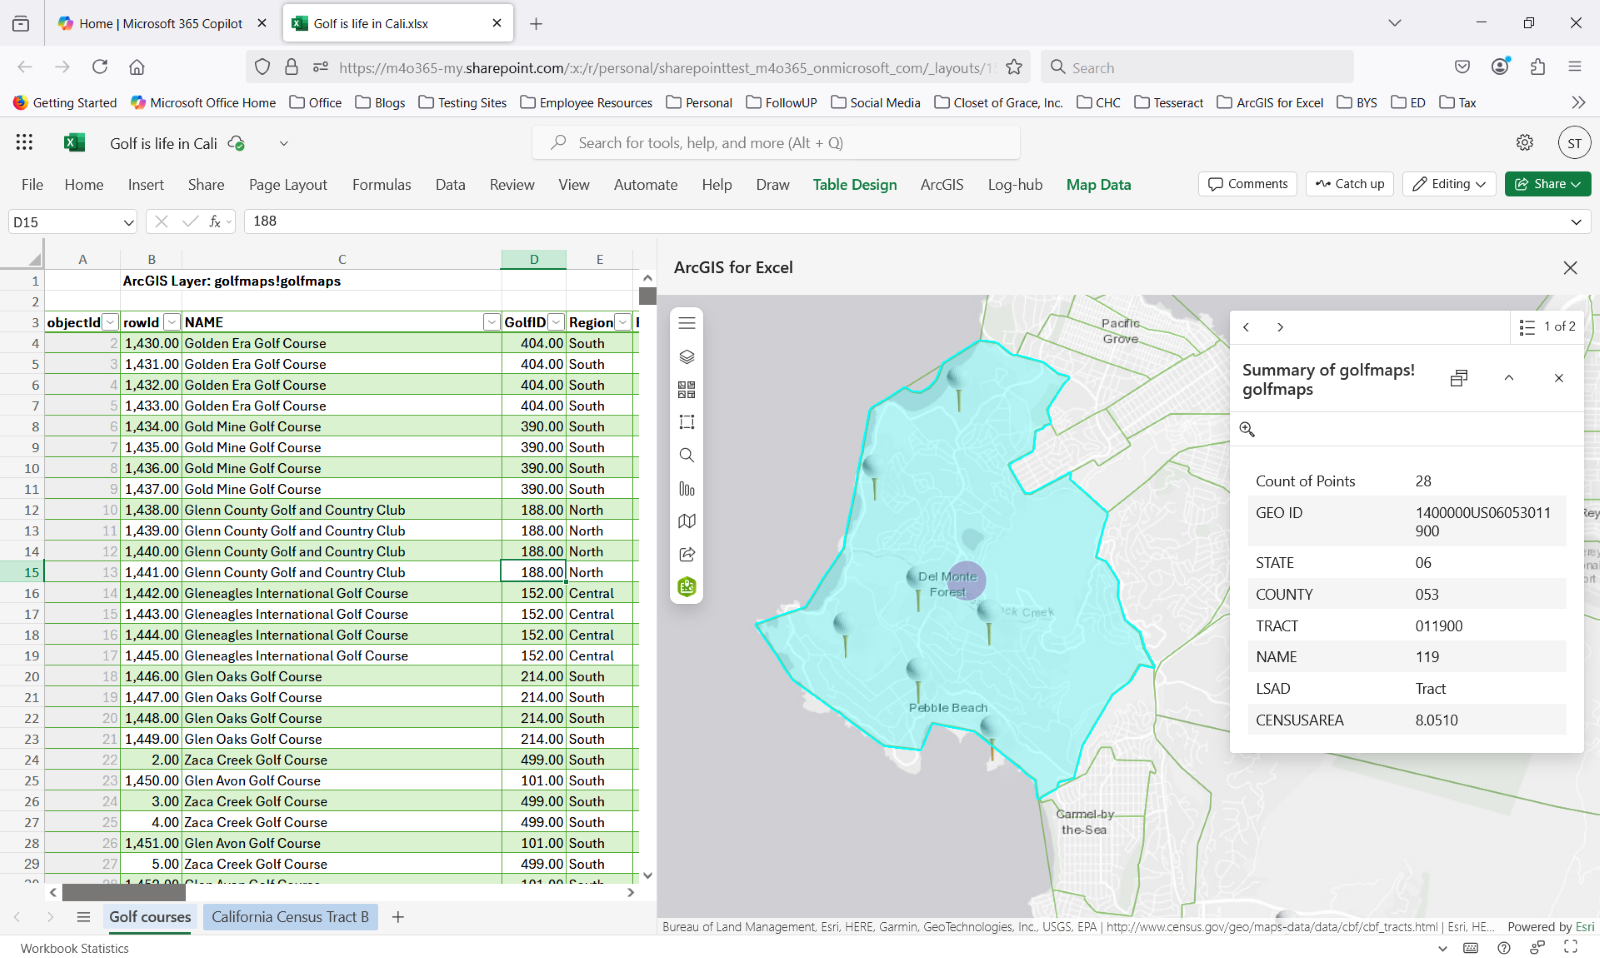Image resolution: width=1600 pixels, height=958 pixels.
Task: Open the map hamburger menu
Action: click(x=687, y=323)
